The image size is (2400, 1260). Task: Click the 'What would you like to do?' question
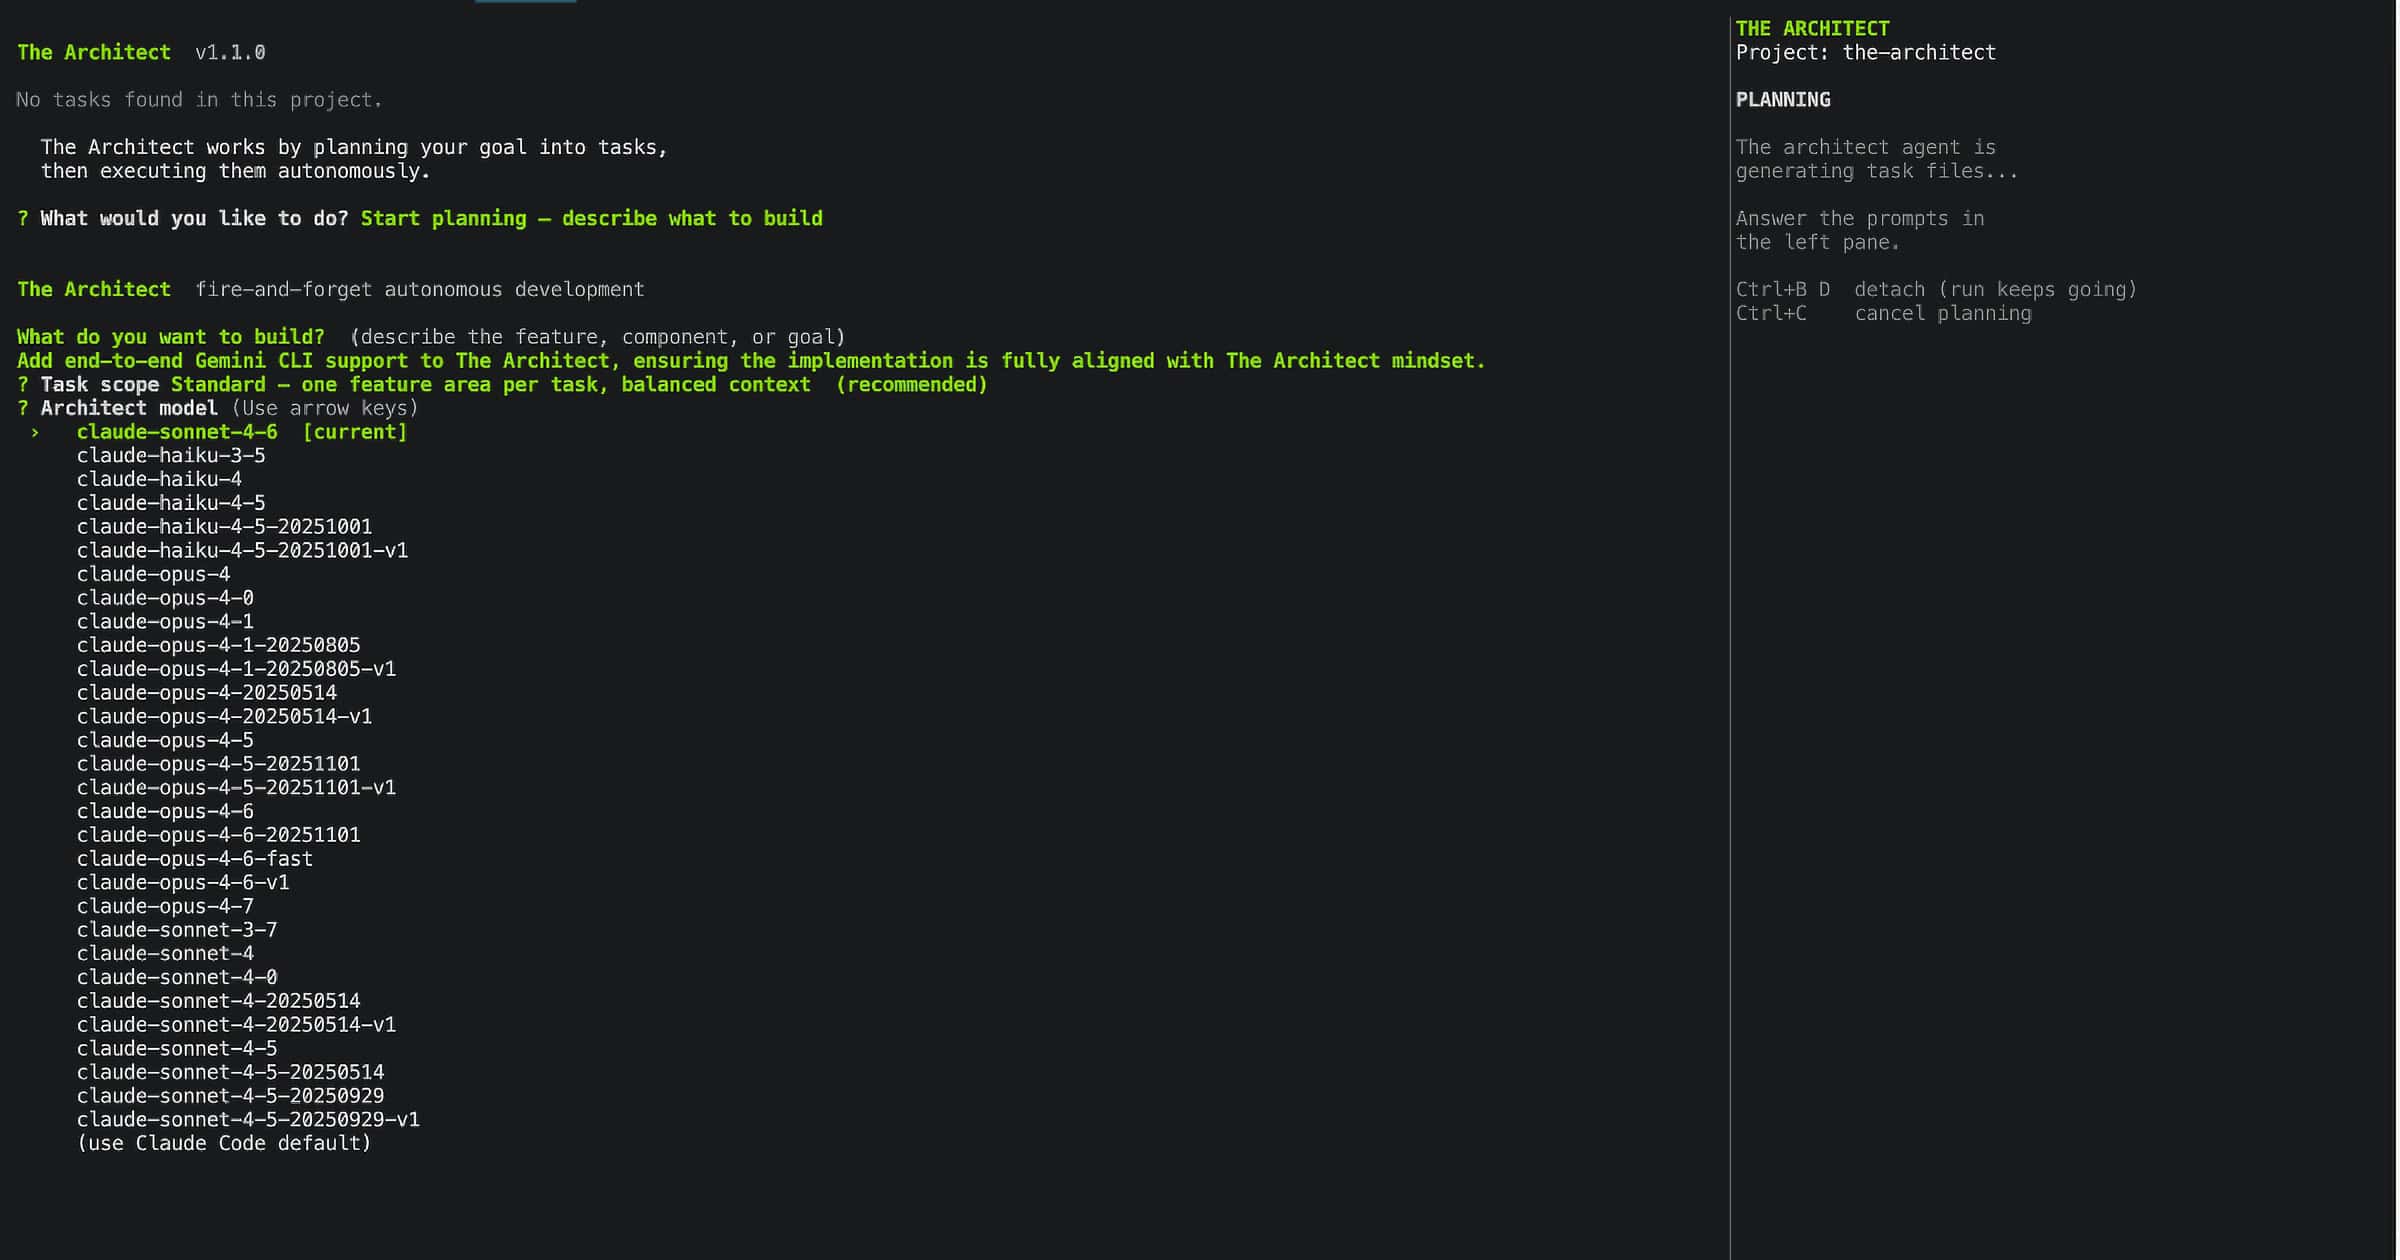click(194, 219)
